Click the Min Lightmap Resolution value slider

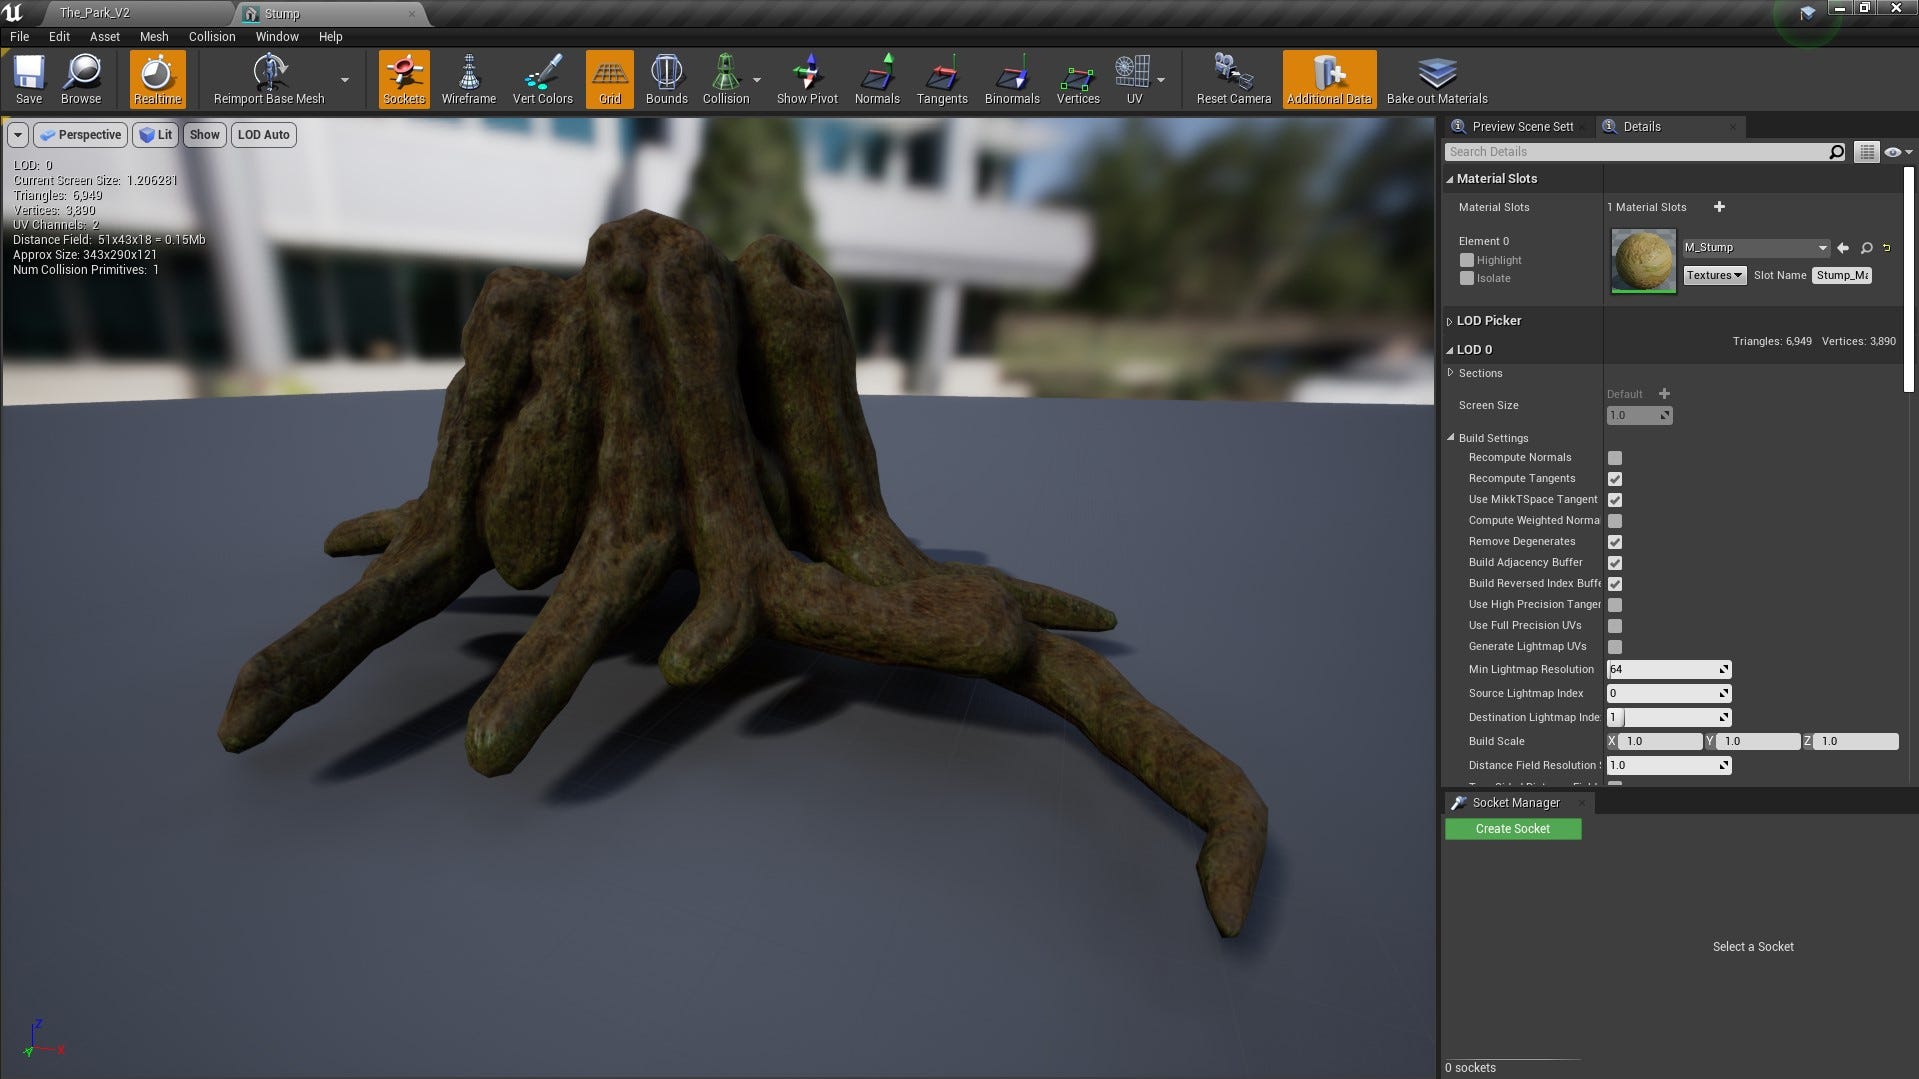coord(1667,670)
